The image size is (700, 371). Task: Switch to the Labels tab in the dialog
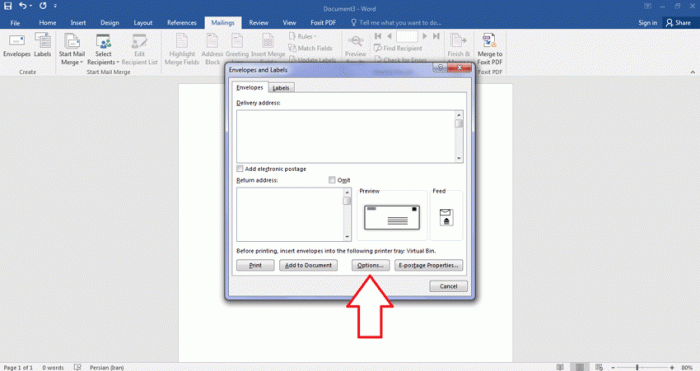[x=281, y=88]
